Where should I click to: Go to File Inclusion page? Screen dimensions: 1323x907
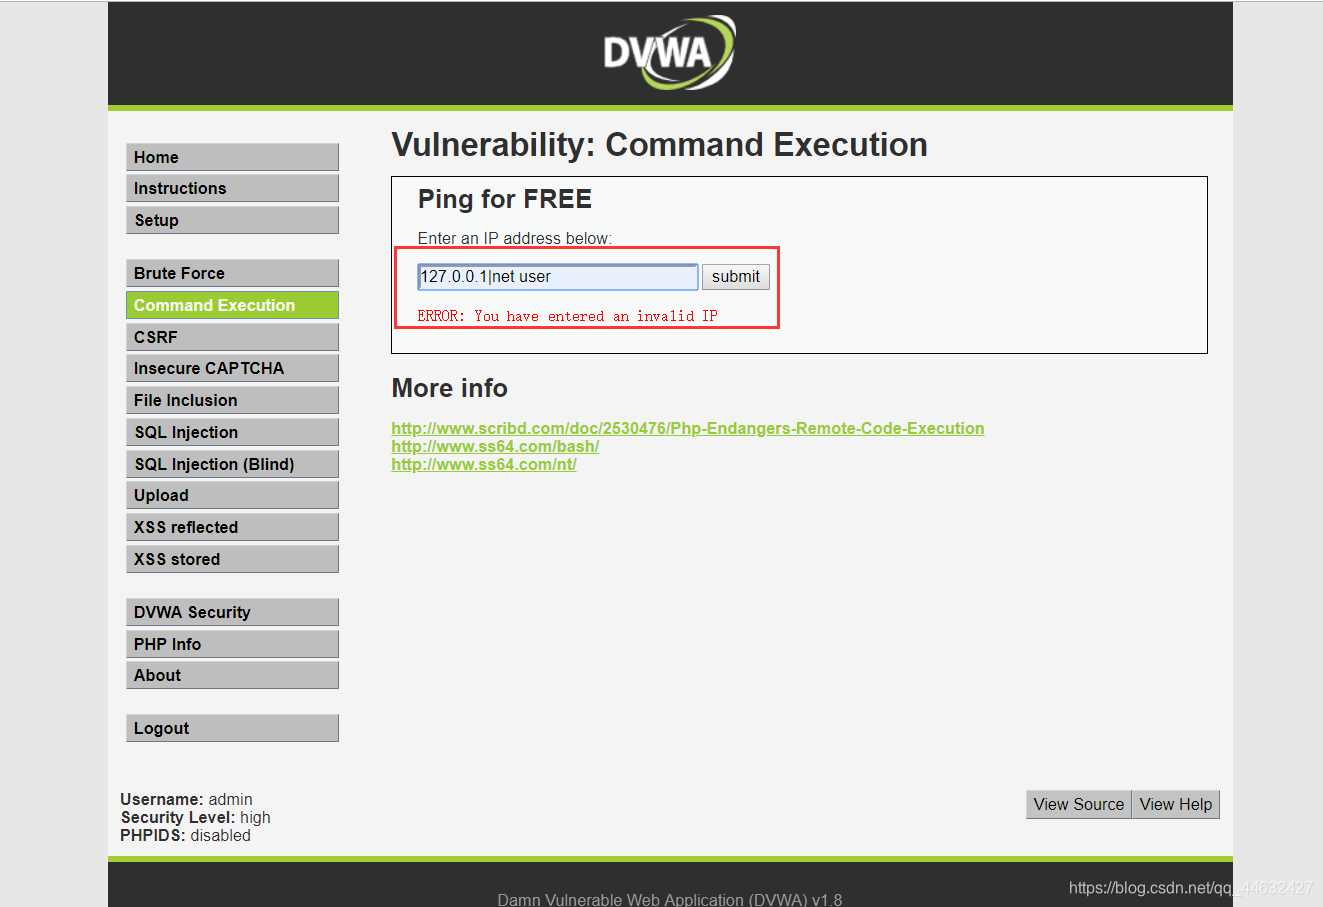[232, 400]
